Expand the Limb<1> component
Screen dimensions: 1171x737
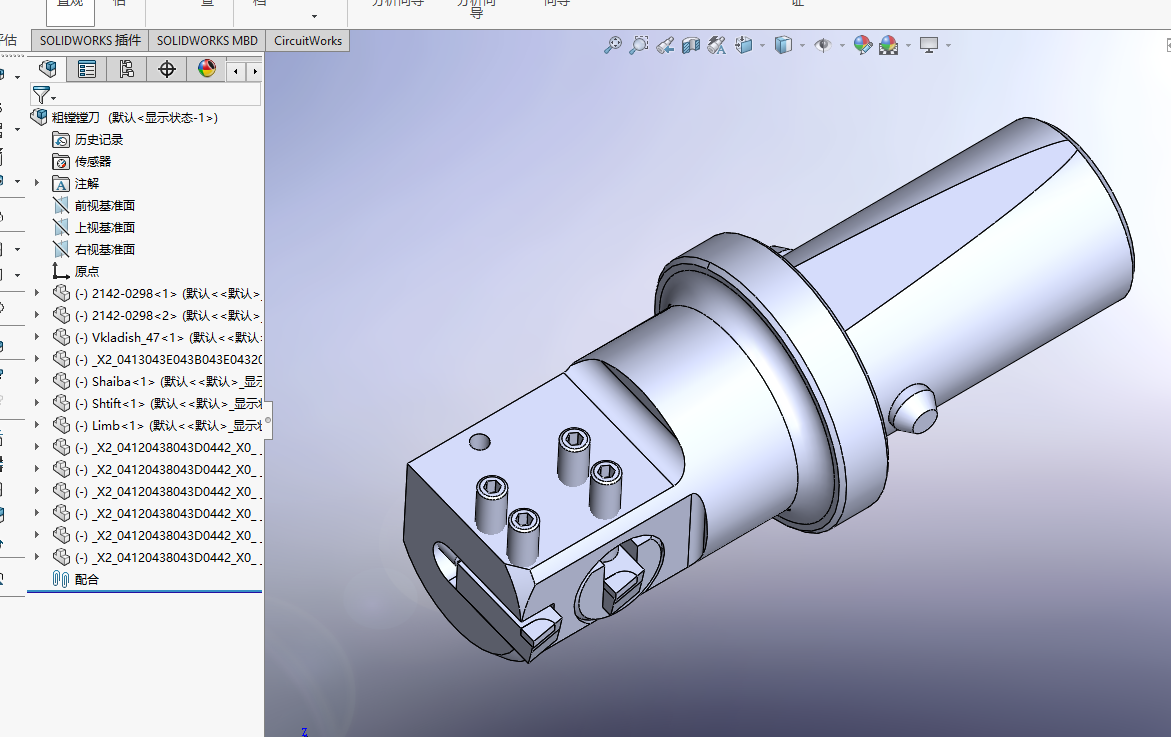pyautogui.click(x=37, y=425)
